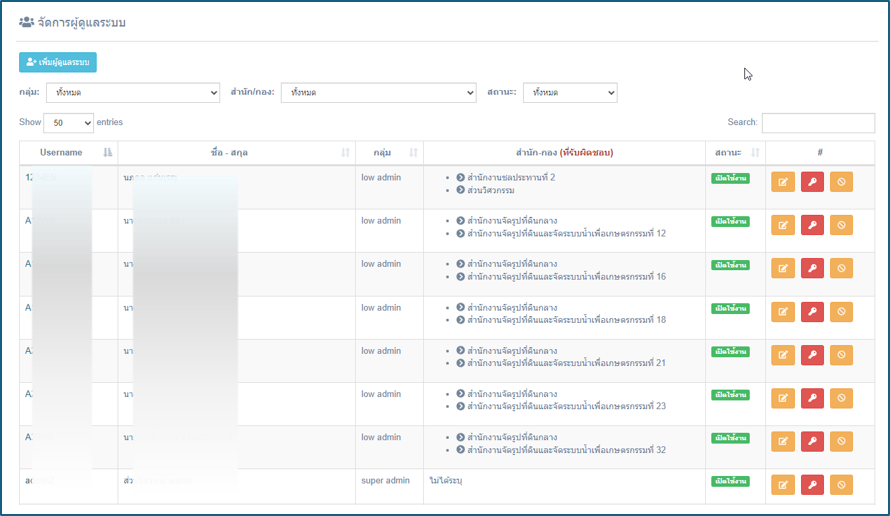
Task: Sort by ชื่อ - สกุล column
Action: click(x=237, y=153)
